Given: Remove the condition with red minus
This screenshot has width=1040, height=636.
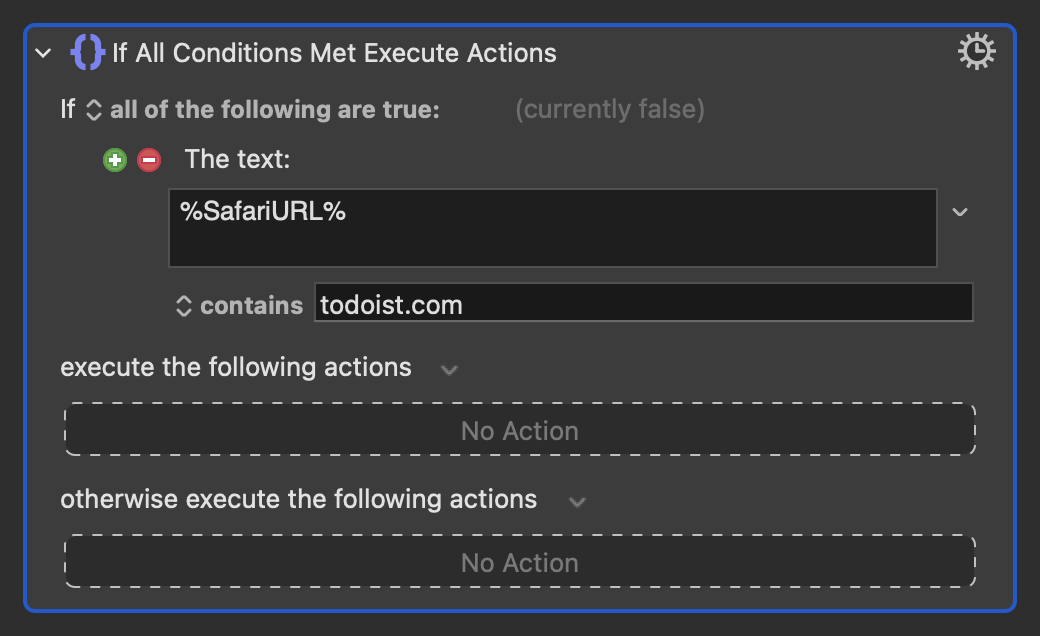Looking at the screenshot, I should tap(149, 160).
